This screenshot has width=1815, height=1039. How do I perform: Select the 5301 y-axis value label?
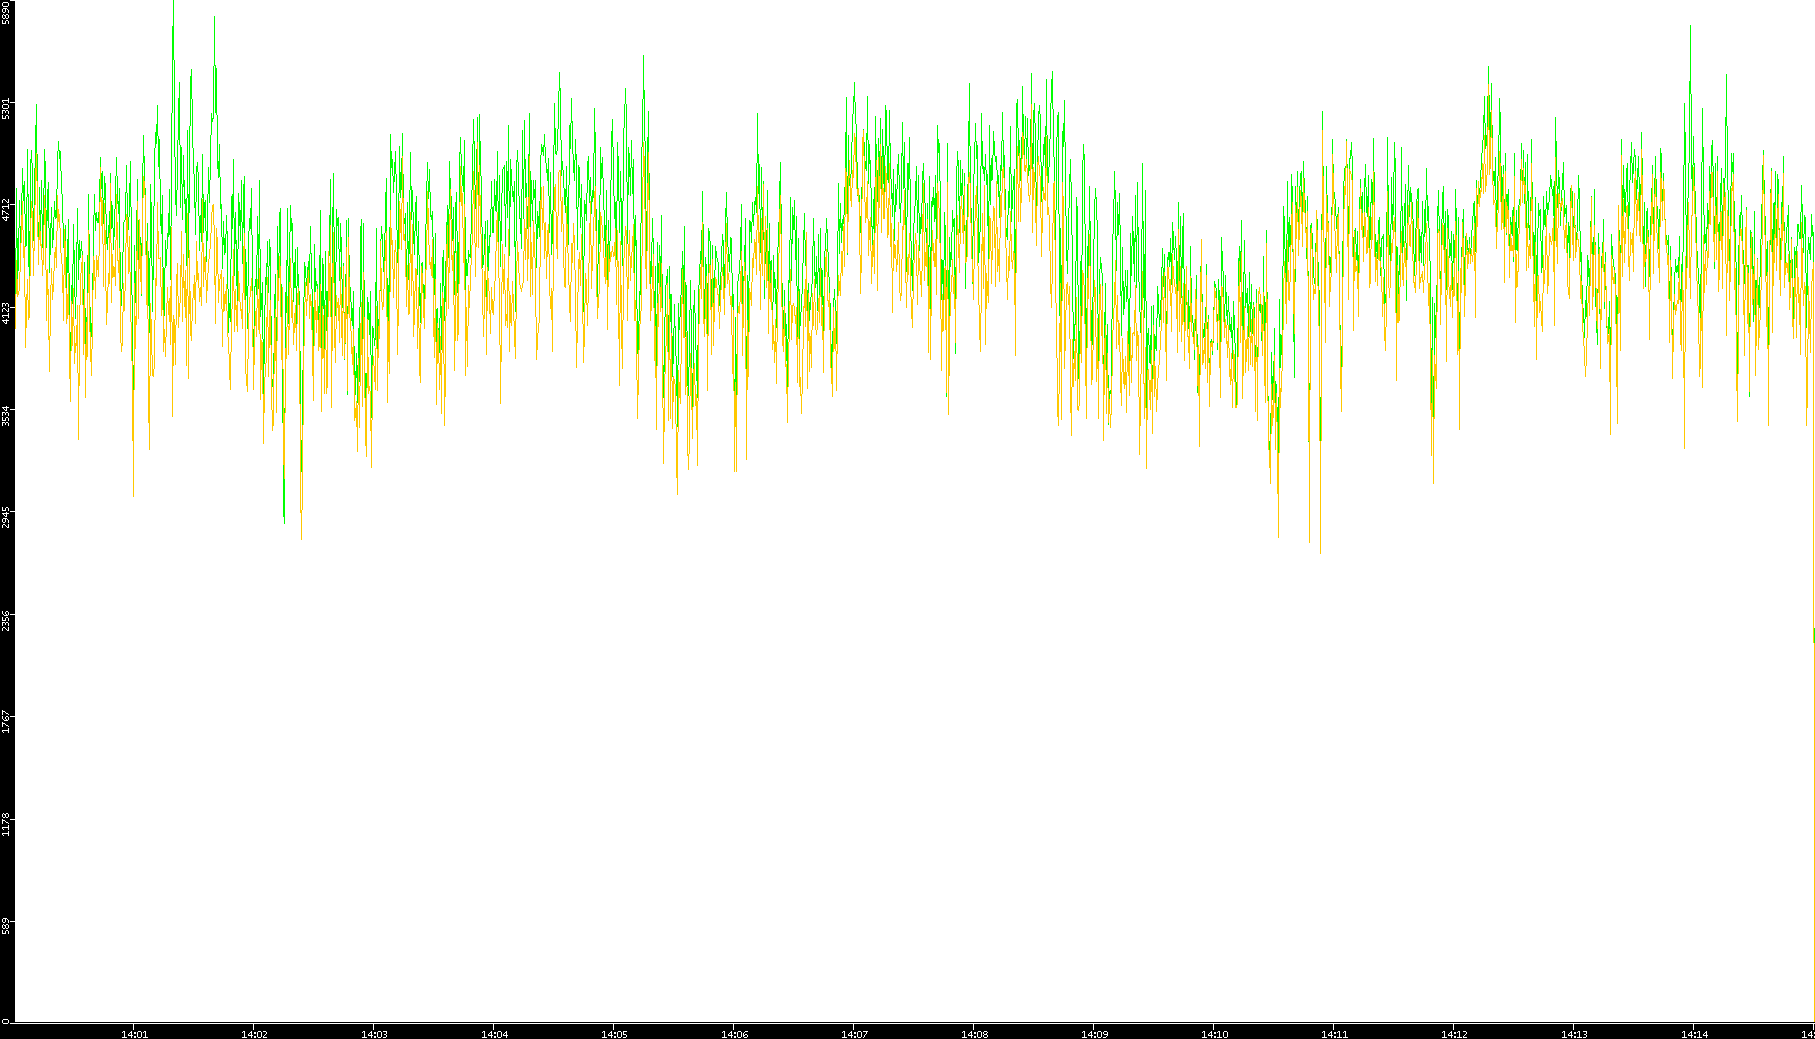click(x=6, y=108)
